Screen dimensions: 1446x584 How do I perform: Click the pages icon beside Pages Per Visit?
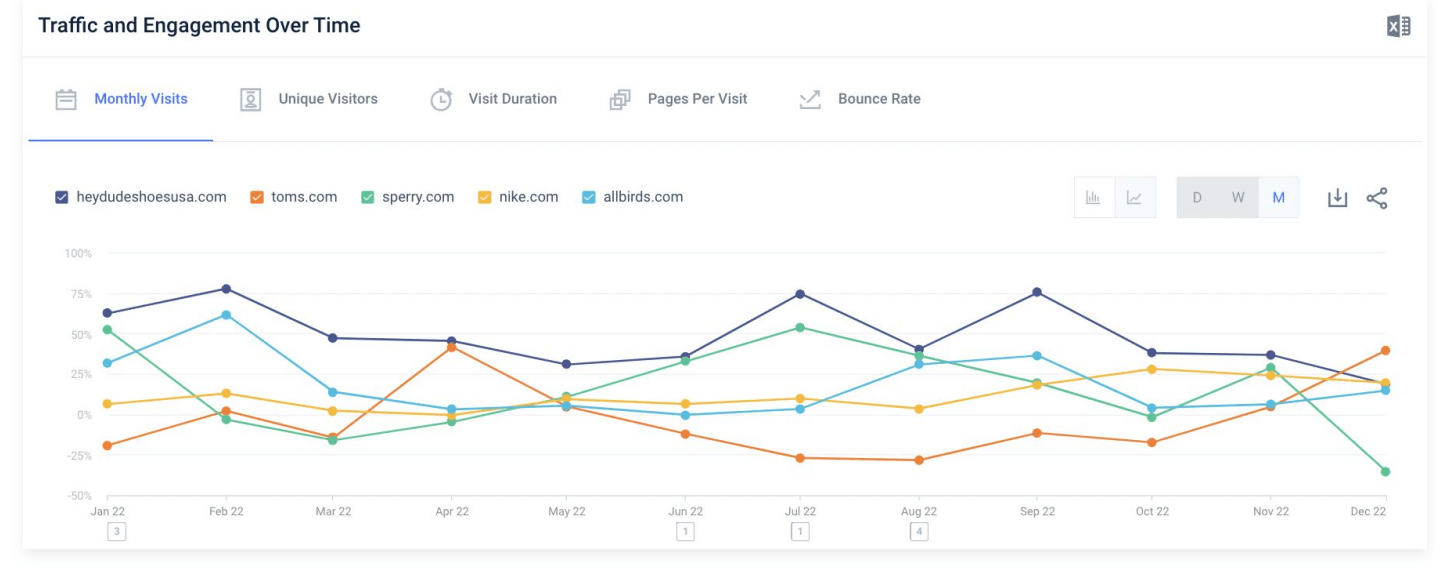pyautogui.click(x=620, y=98)
